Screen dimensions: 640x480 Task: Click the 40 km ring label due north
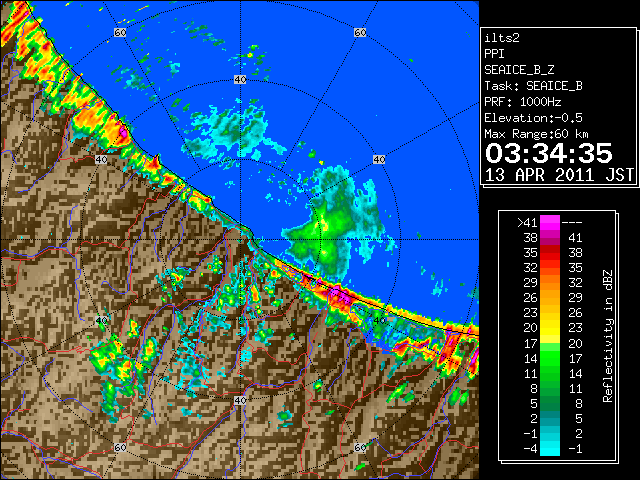tap(240, 80)
